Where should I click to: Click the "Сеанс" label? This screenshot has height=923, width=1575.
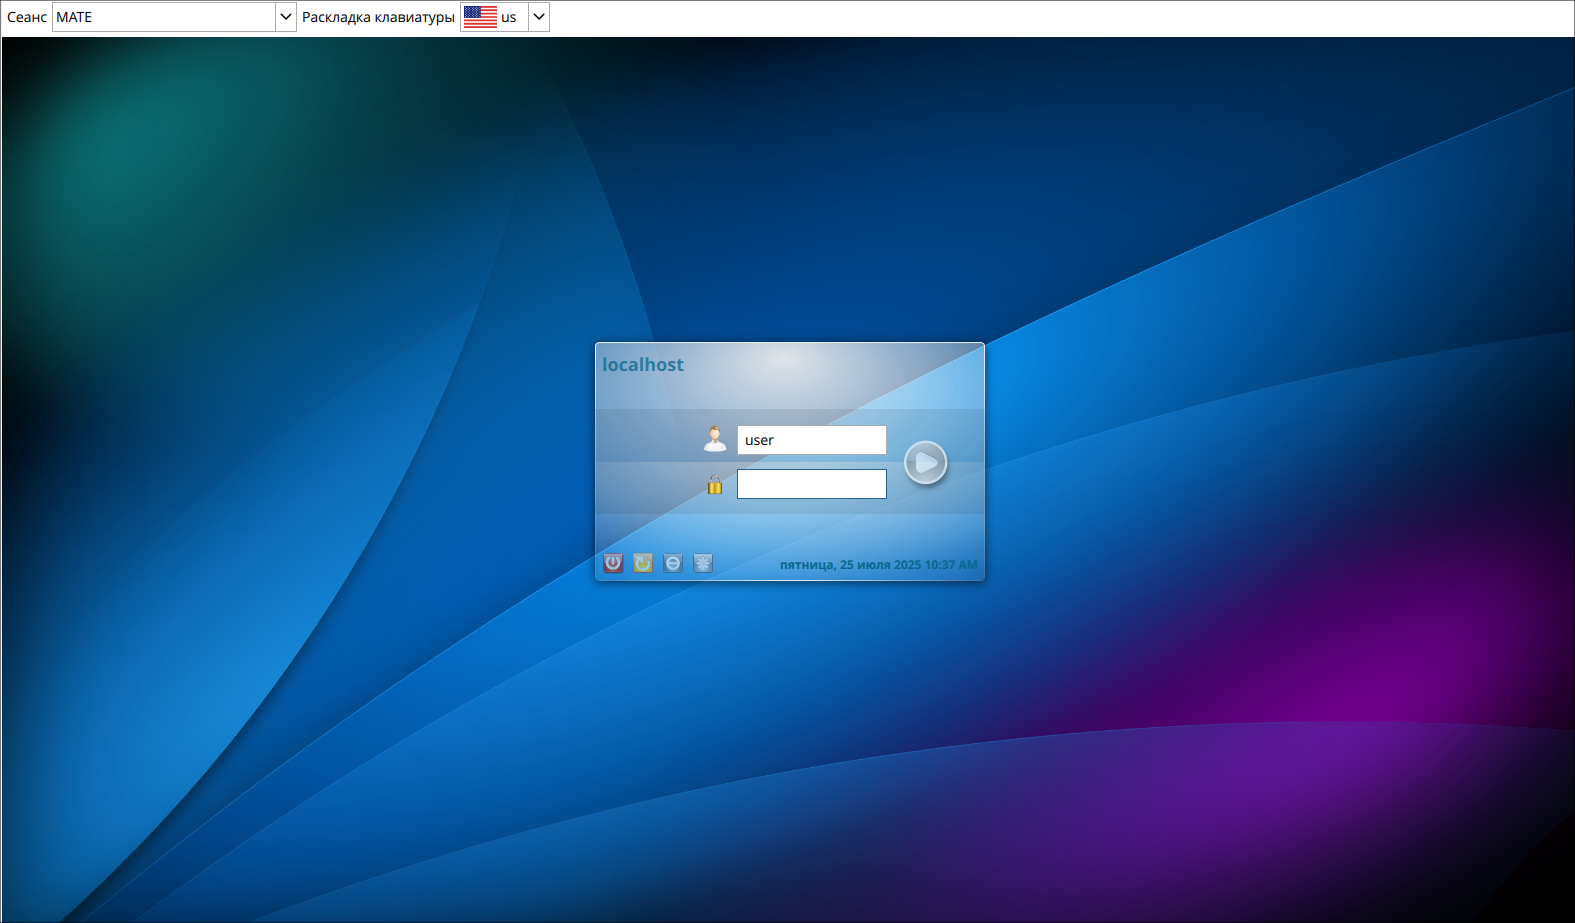pyautogui.click(x=27, y=17)
